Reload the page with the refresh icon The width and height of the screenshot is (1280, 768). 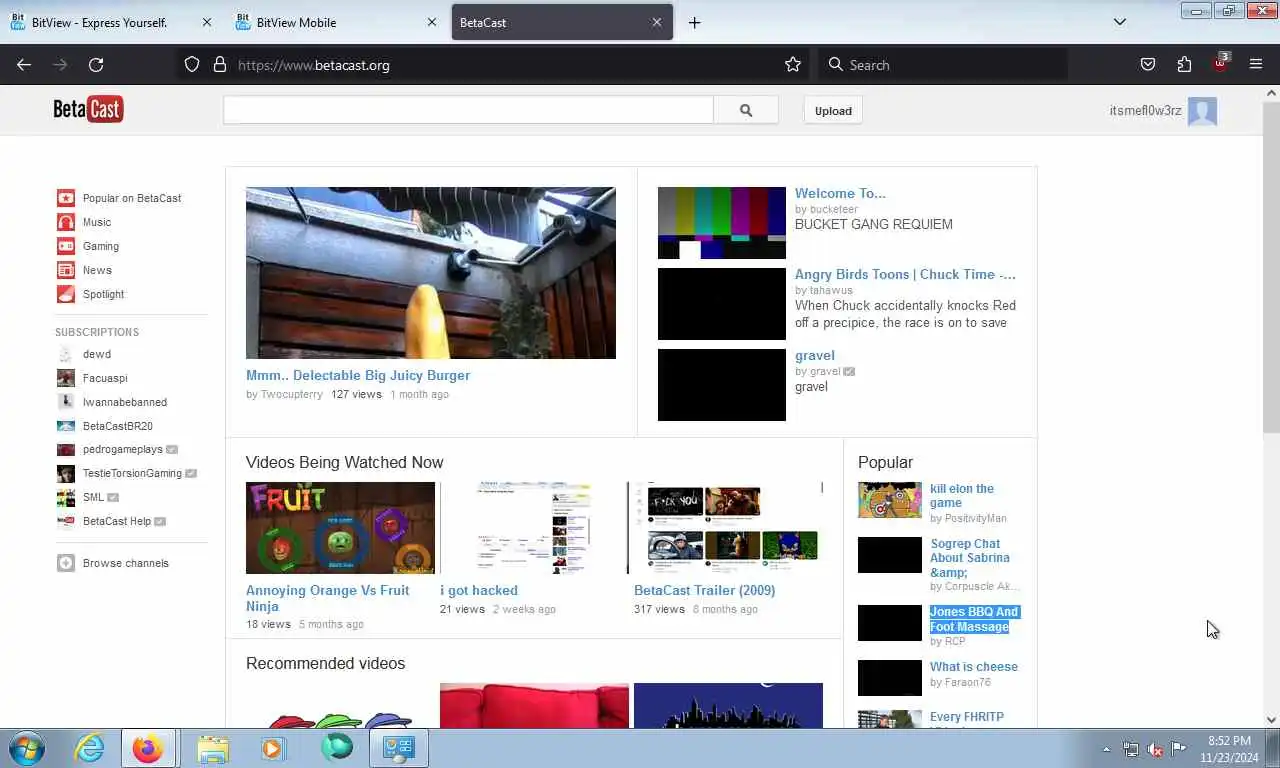pyautogui.click(x=96, y=65)
